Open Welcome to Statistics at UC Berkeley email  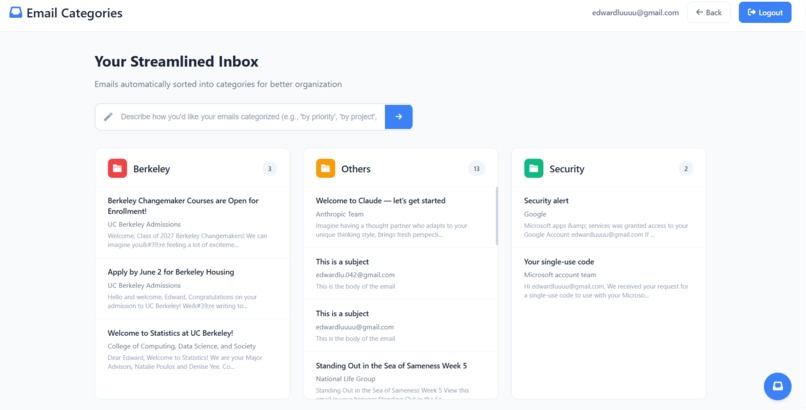[192, 350]
